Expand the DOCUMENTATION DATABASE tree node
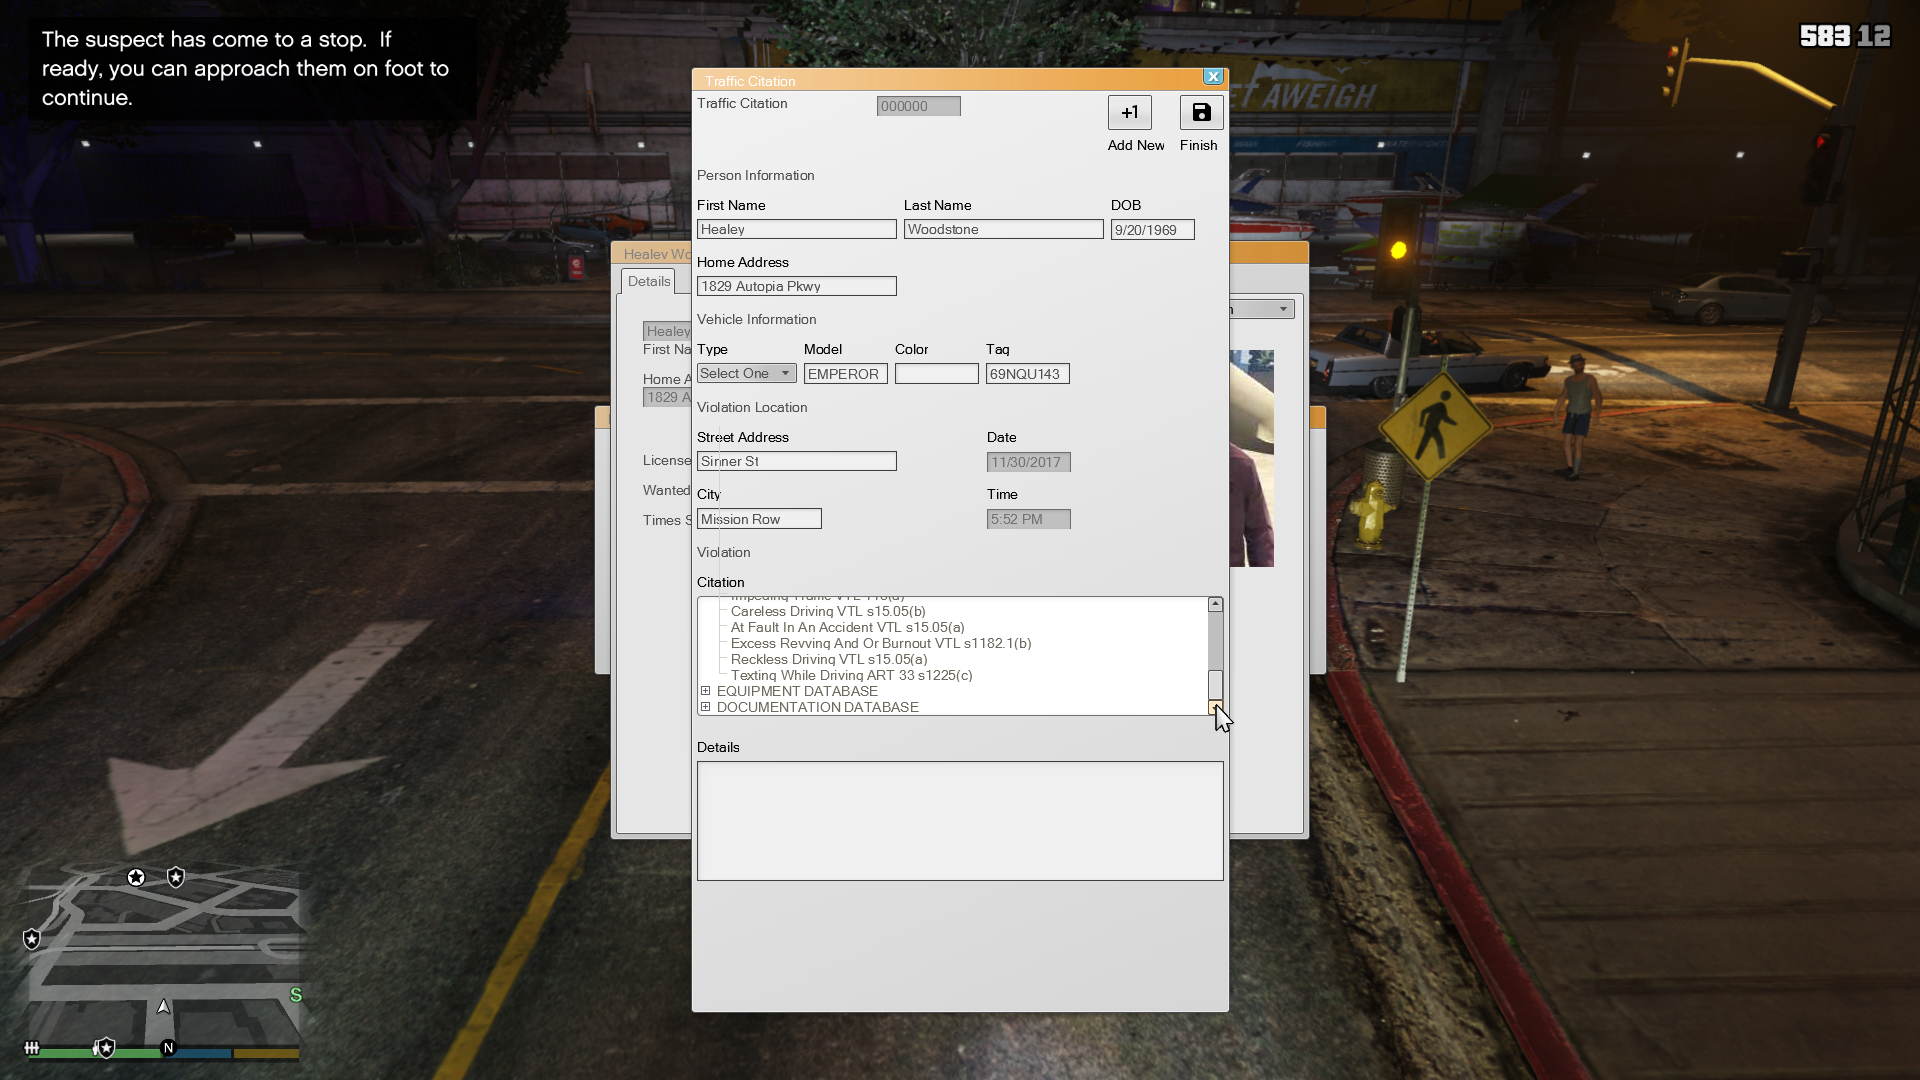The image size is (1920, 1080). point(705,707)
